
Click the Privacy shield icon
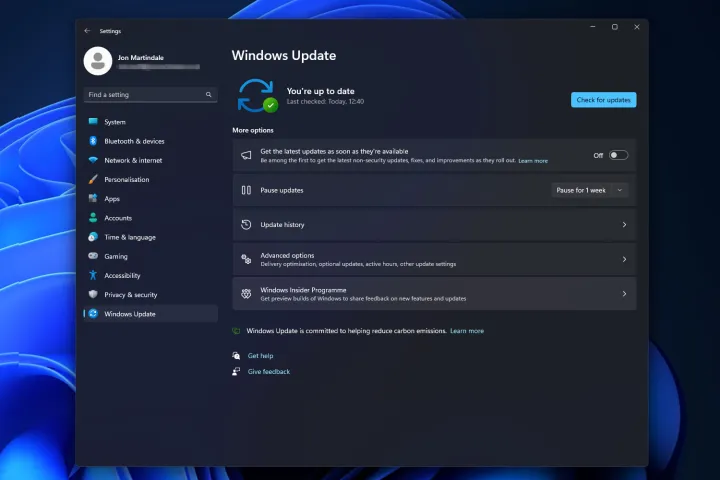tap(93, 294)
